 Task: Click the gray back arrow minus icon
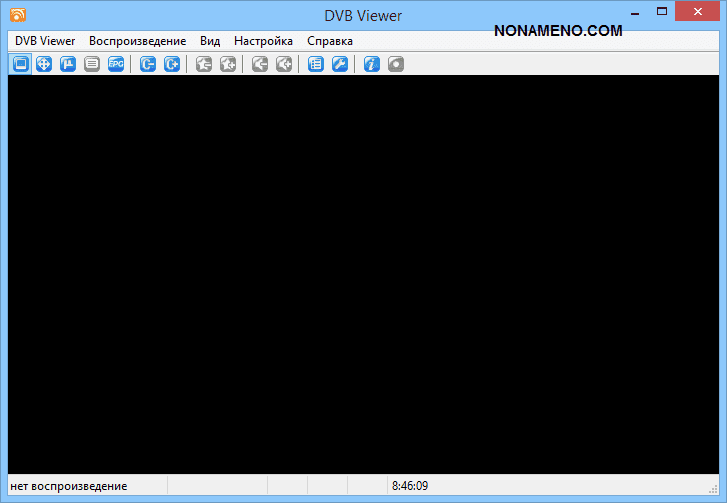260,64
